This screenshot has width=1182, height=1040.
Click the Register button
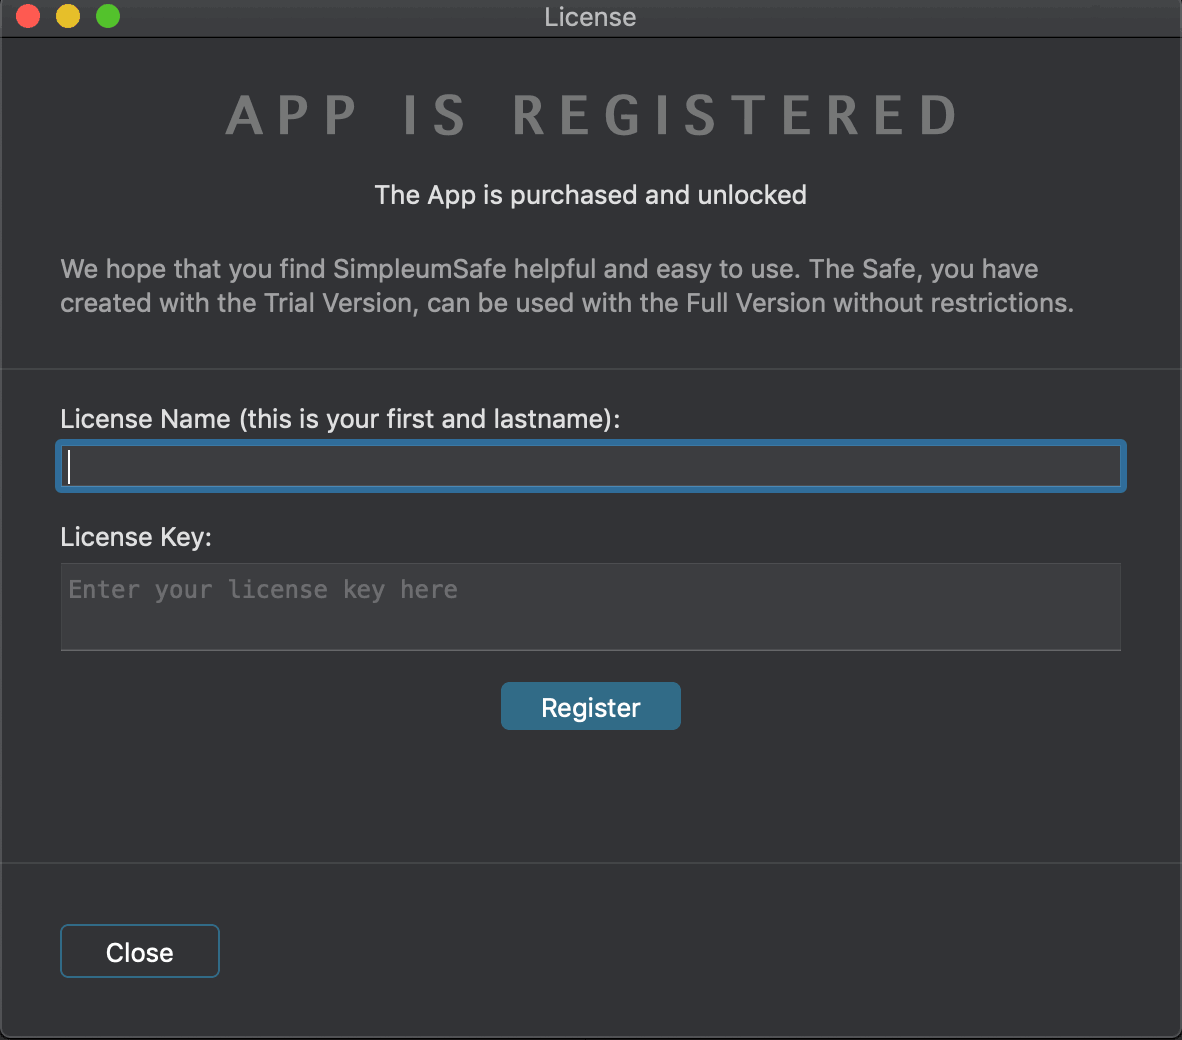point(591,706)
